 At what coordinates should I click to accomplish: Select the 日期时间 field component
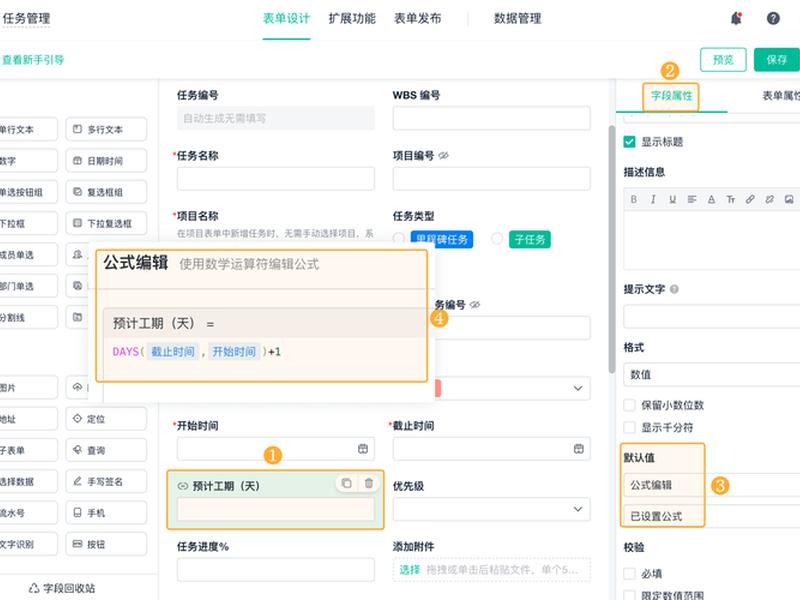point(106,161)
